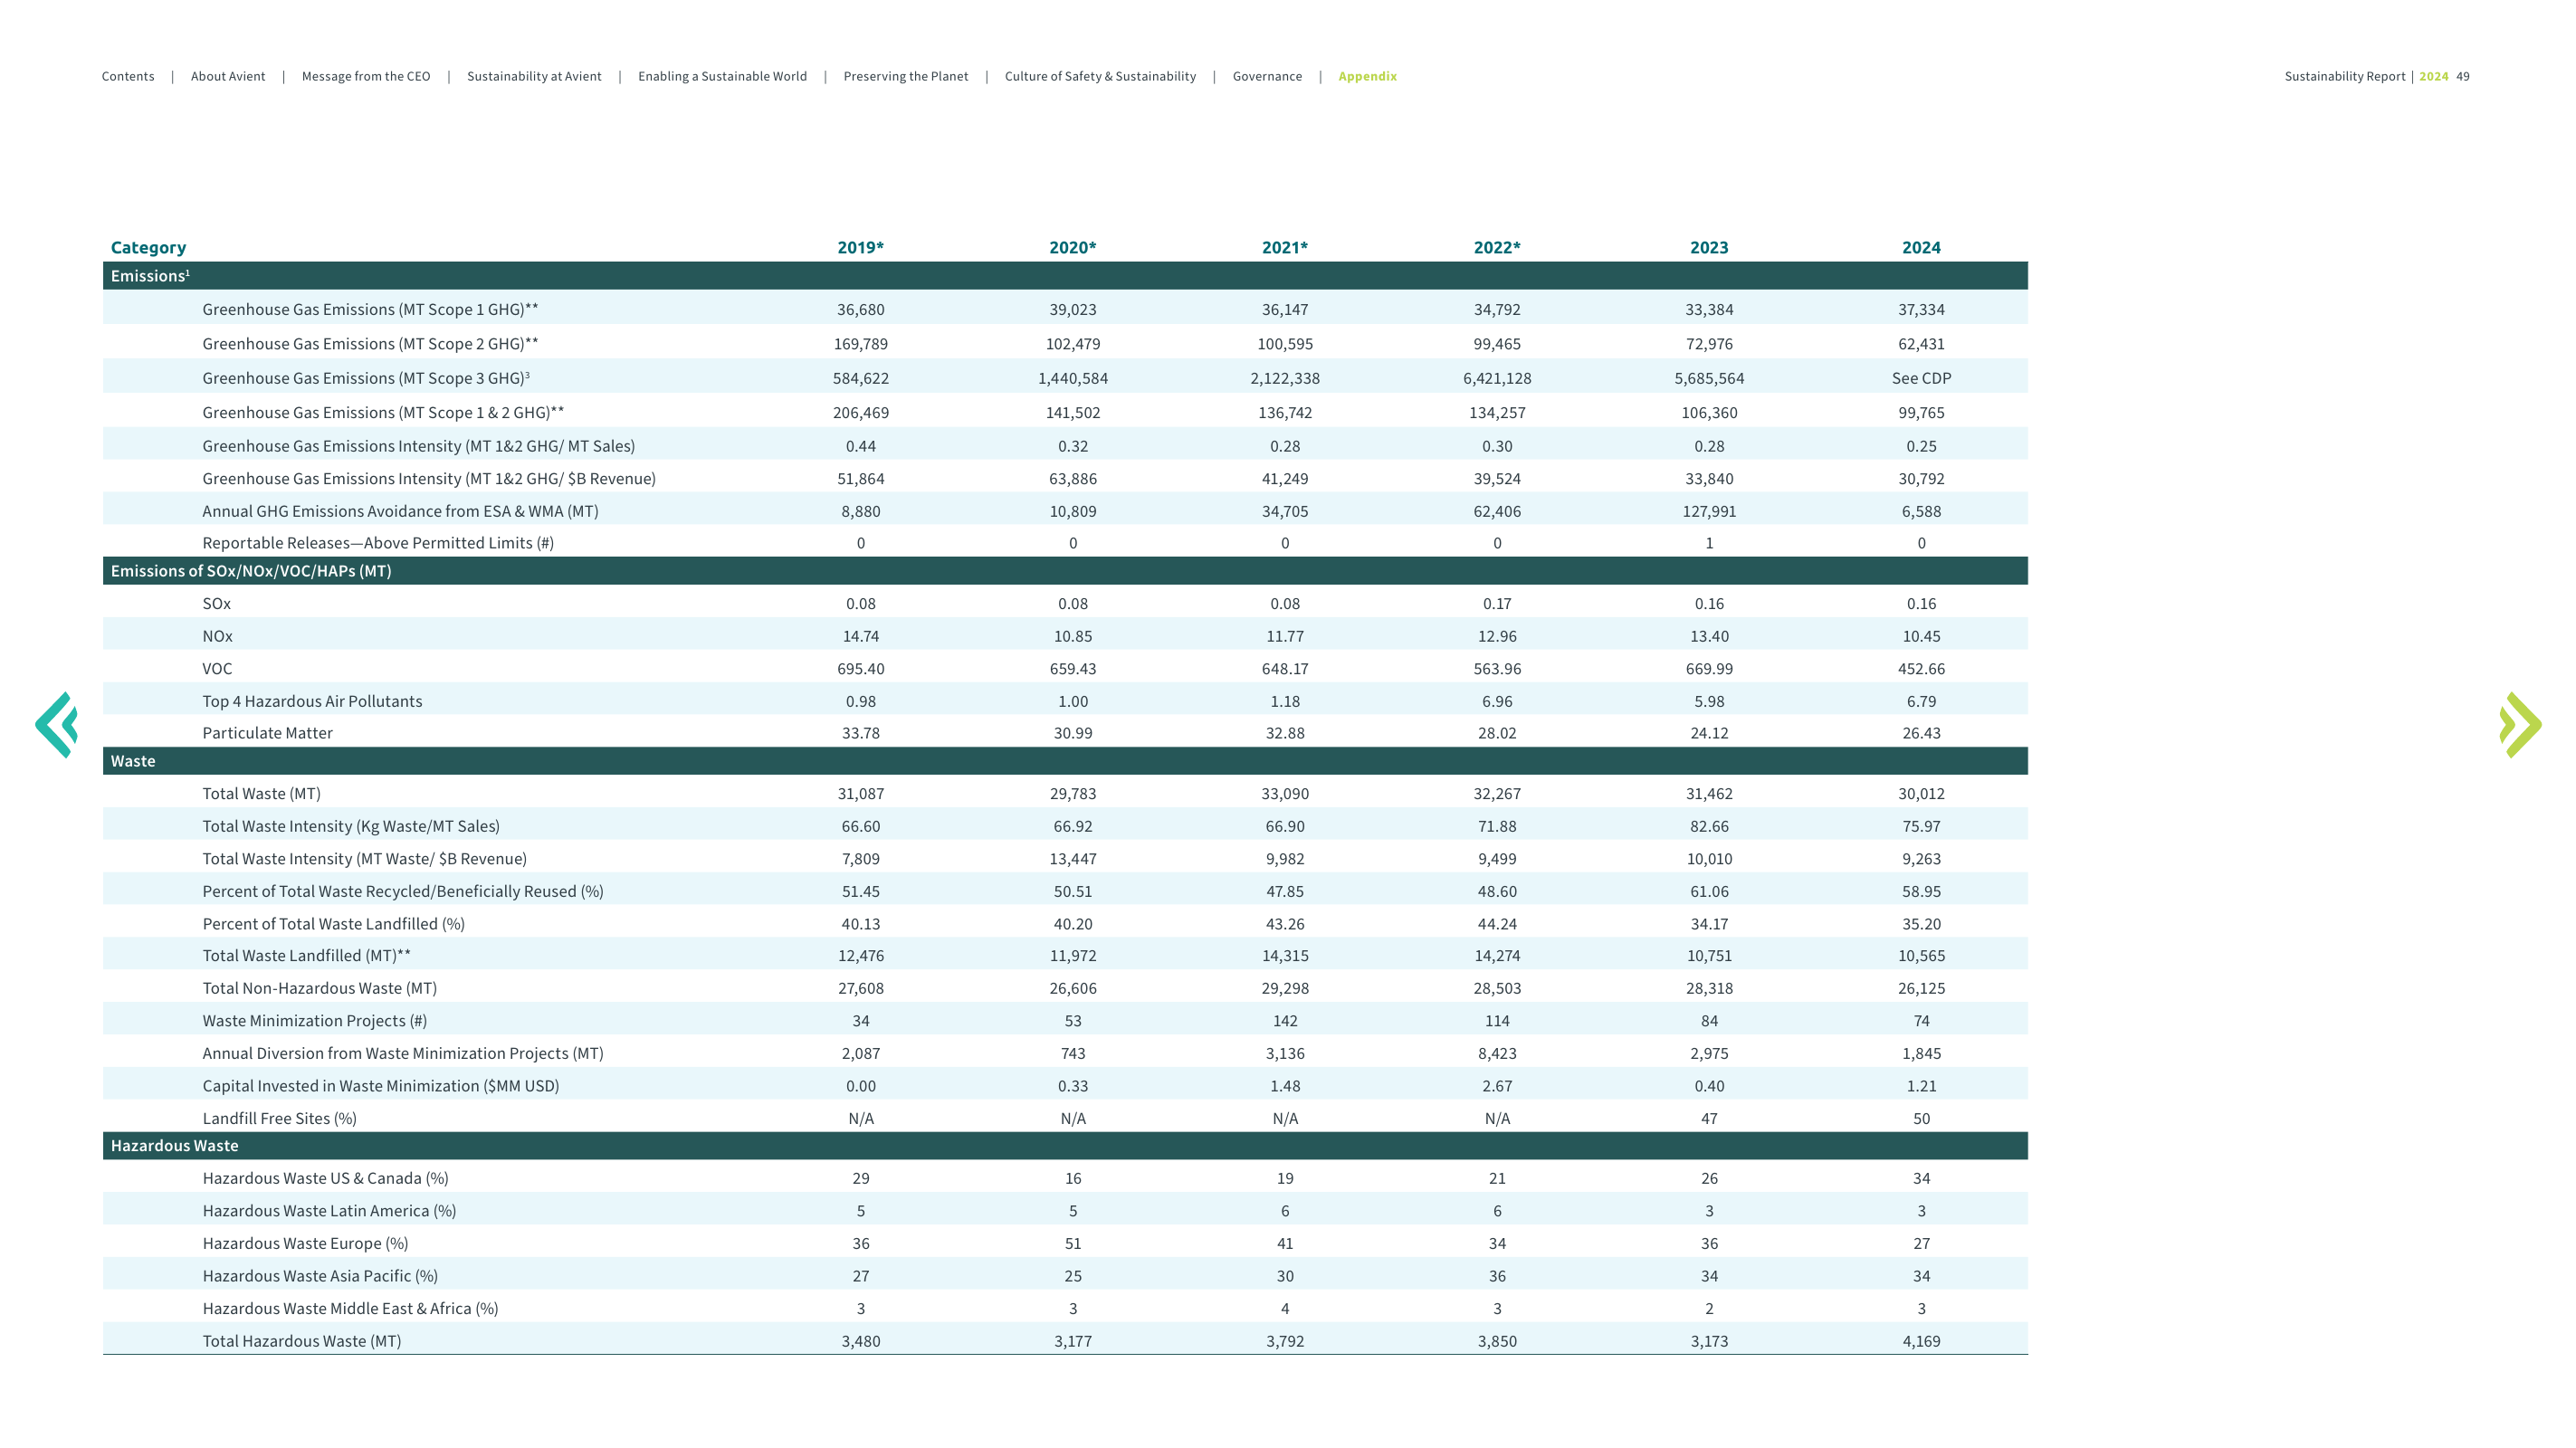Go to previous page with left chevron arrow
This screenshot has width=2576, height=1448.
pyautogui.click(x=56, y=725)
